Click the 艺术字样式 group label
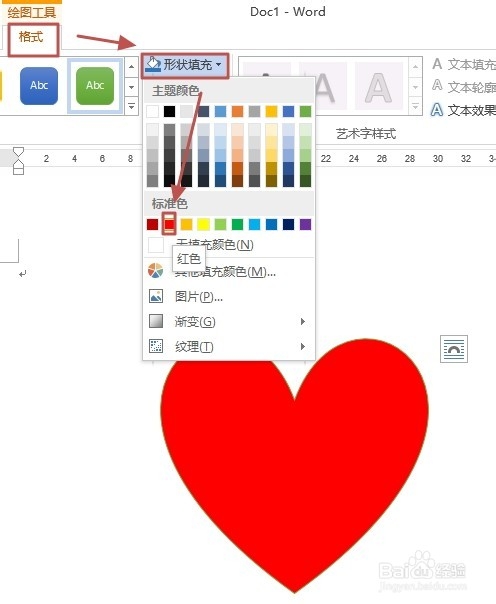 (366, 134)
